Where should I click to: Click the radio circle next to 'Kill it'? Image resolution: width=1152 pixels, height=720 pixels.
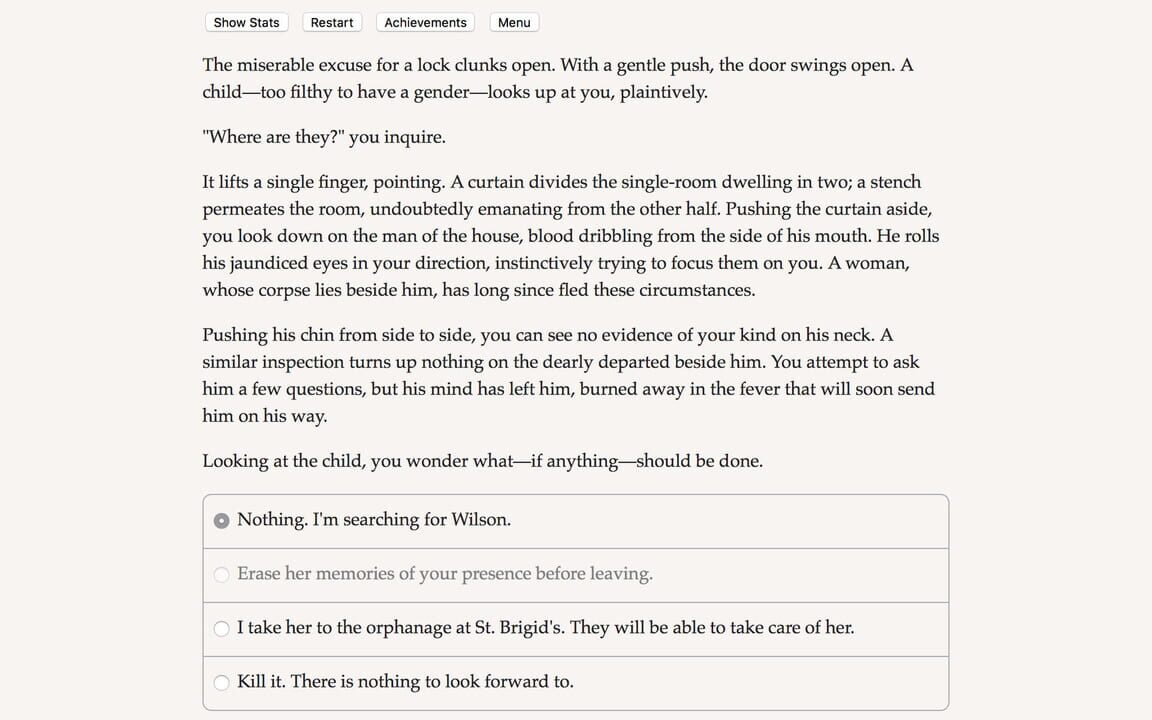coord(221,682)
